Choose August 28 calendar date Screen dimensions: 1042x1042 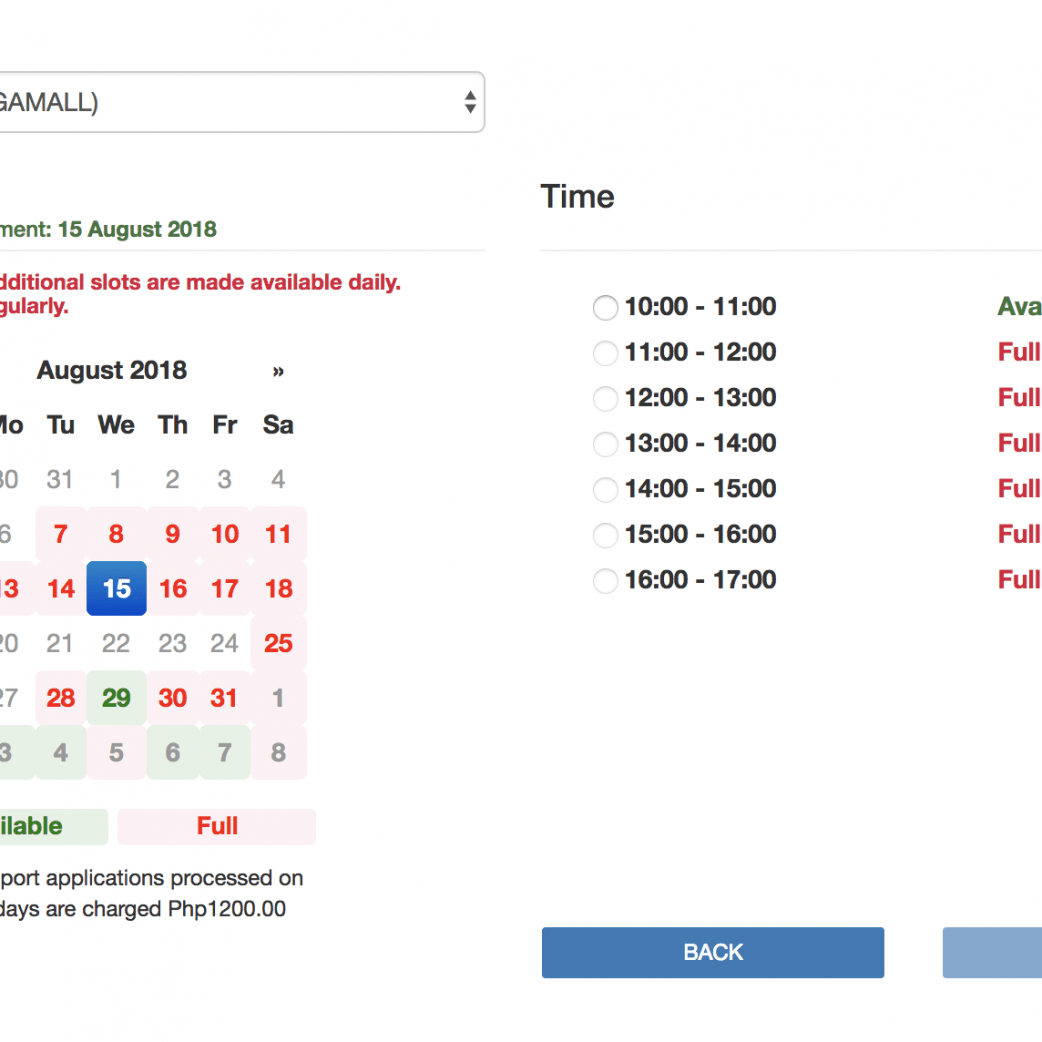point(61,698)
